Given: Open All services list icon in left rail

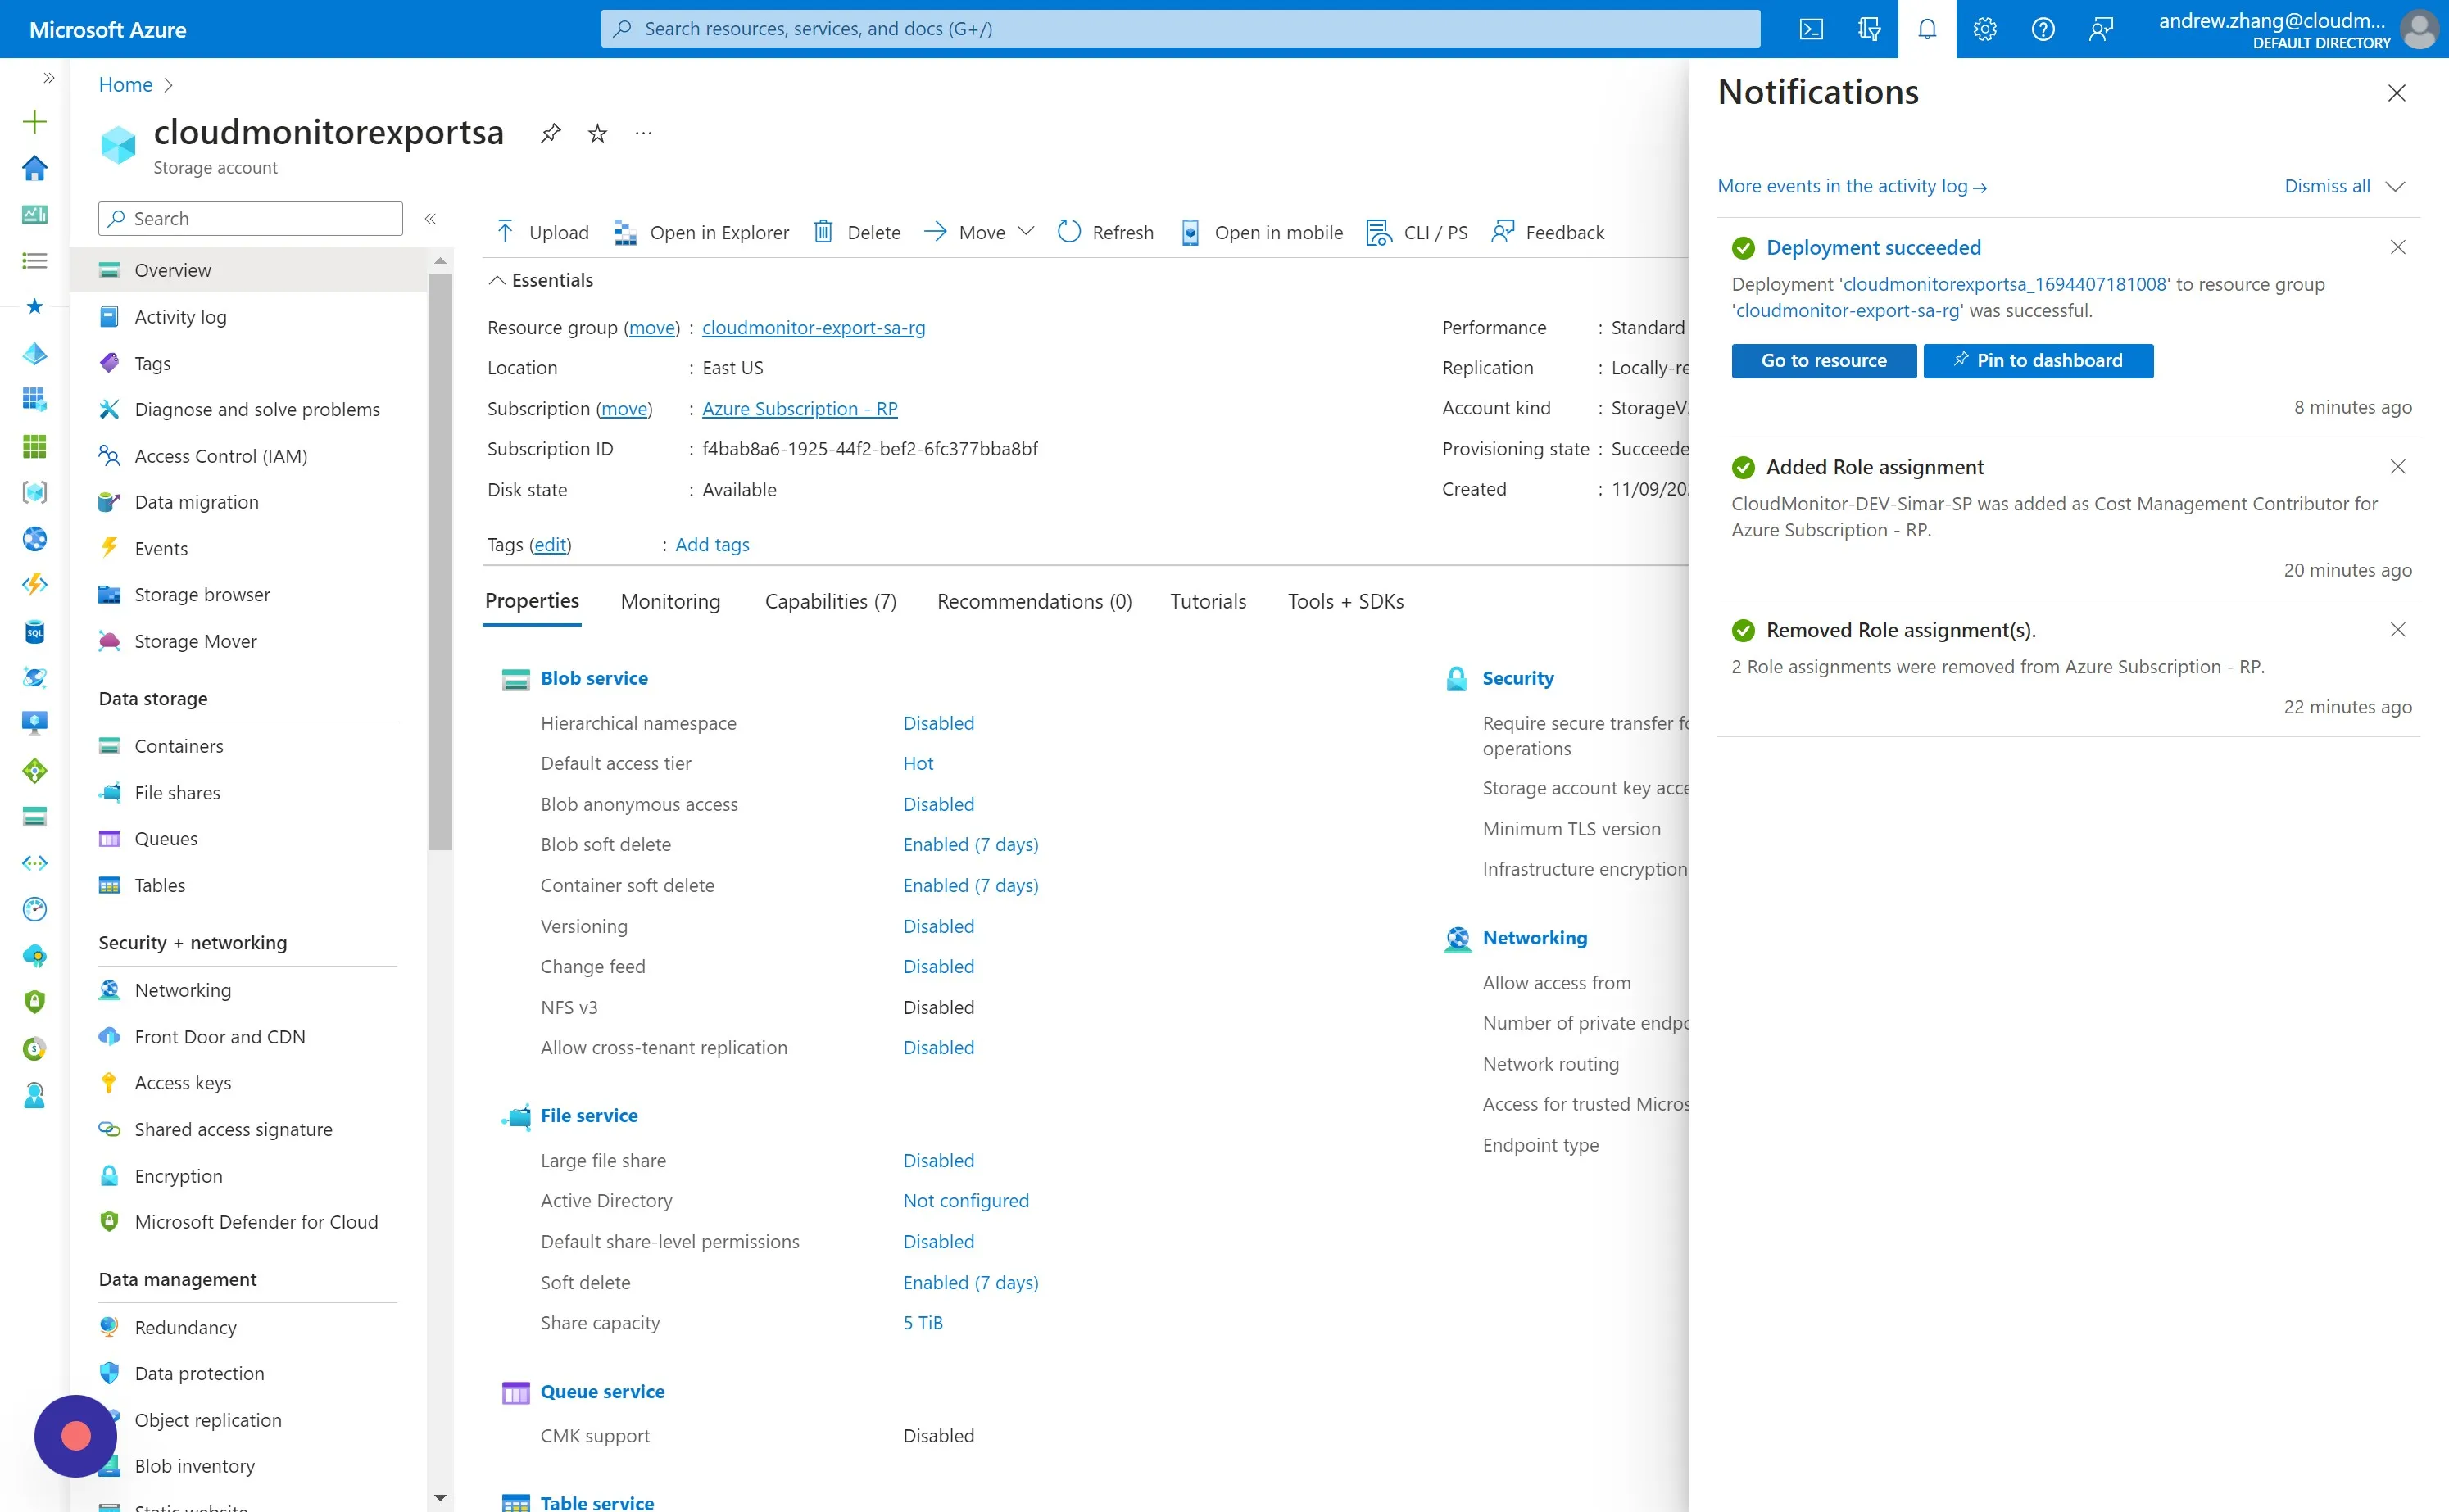Looking at the screenshot, I should click(35, 261).
